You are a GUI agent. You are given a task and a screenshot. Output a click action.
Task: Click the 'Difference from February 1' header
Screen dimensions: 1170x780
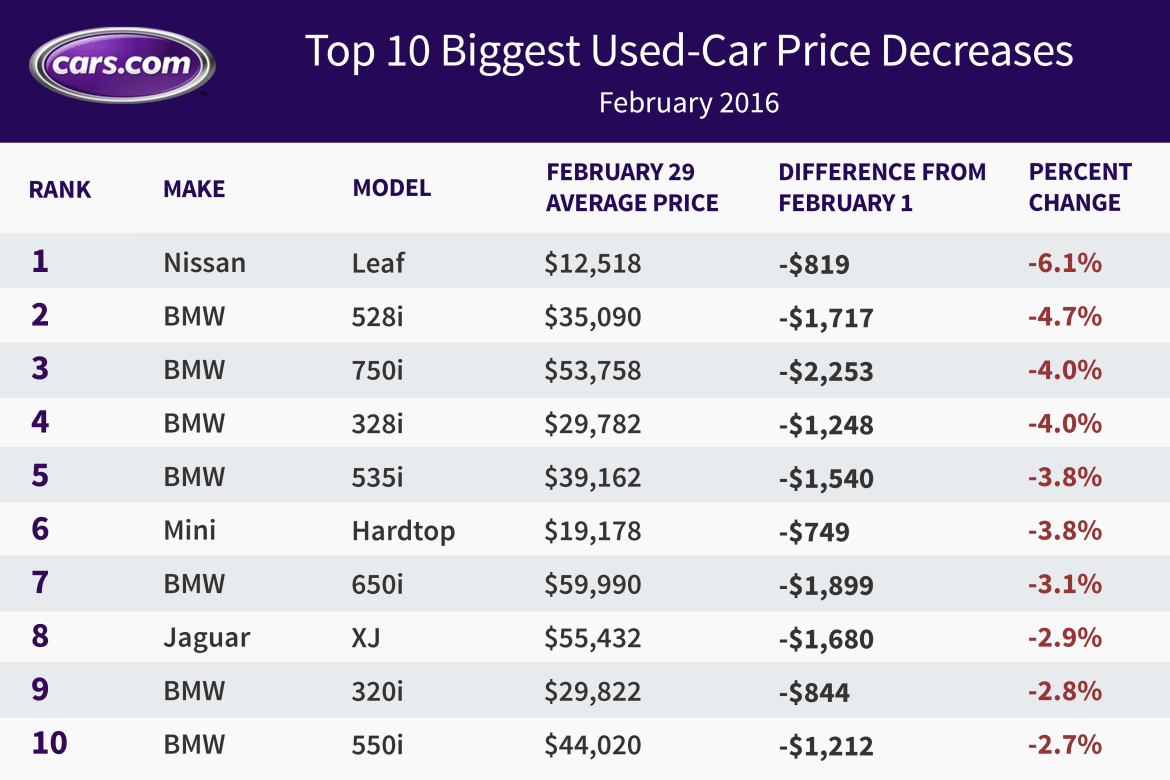882,188
